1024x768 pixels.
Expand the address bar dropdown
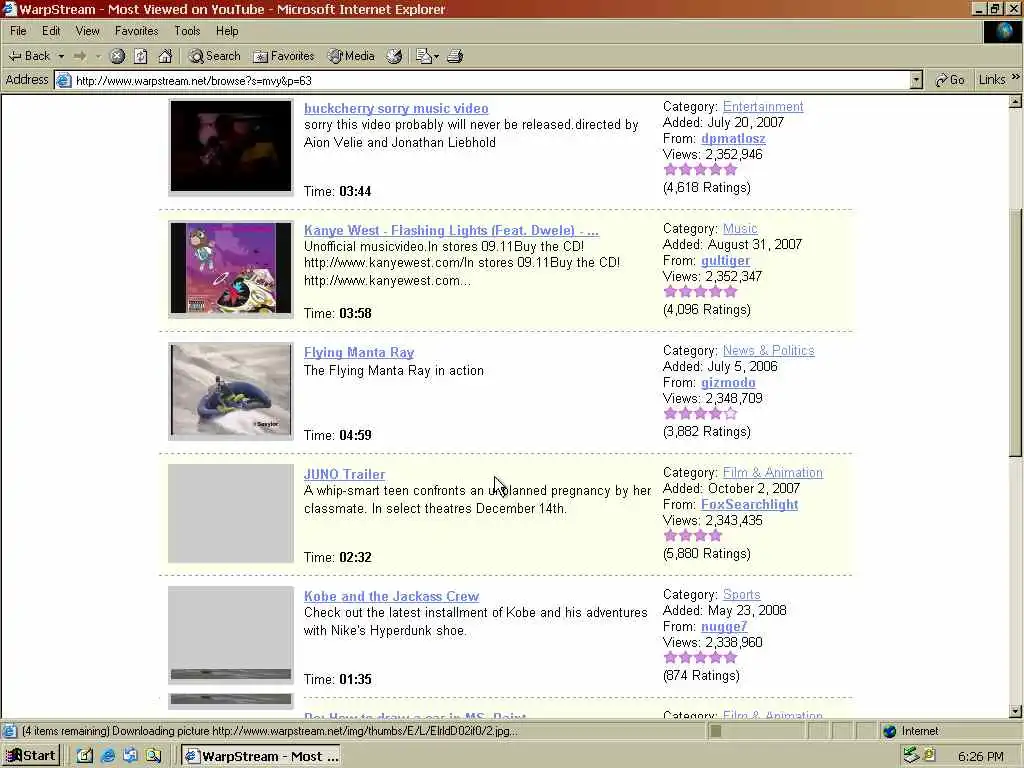[916, 80]
